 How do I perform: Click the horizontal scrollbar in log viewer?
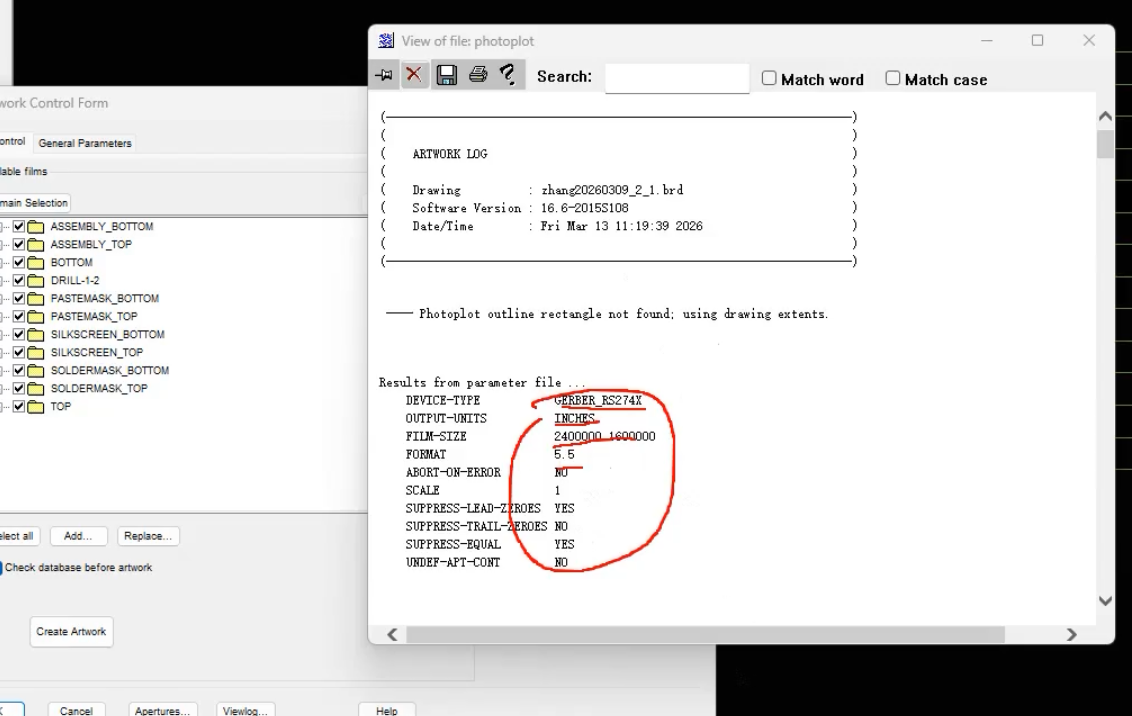[x=705, y=634]
